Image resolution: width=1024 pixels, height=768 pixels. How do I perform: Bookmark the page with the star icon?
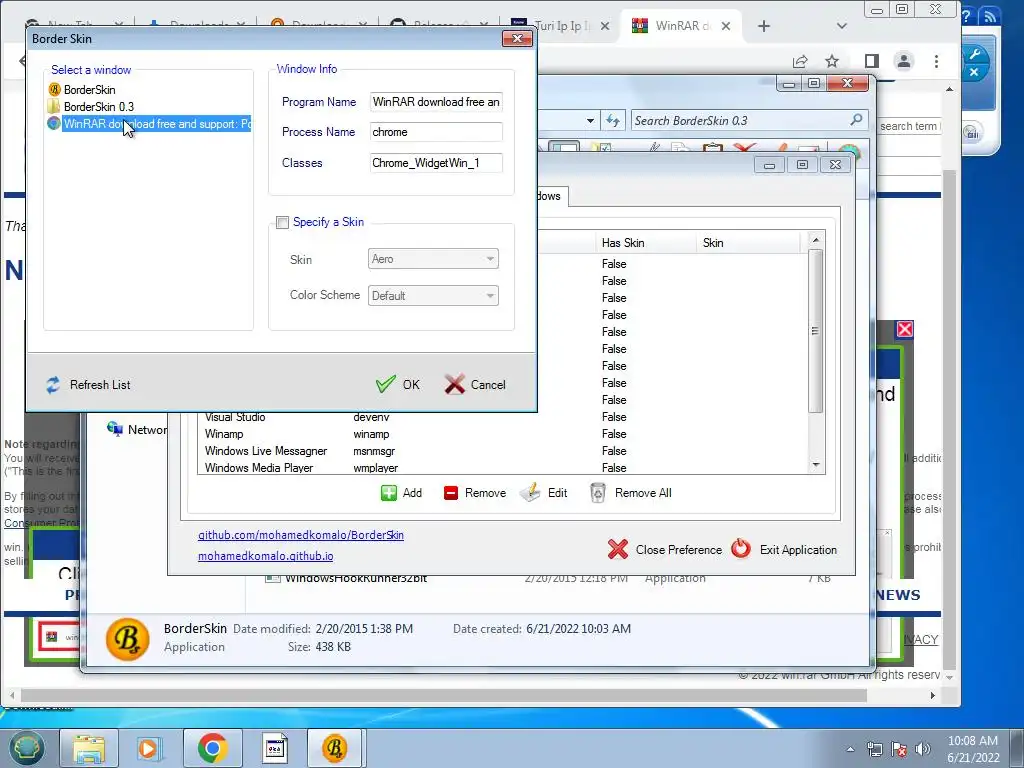pos(831,61)
